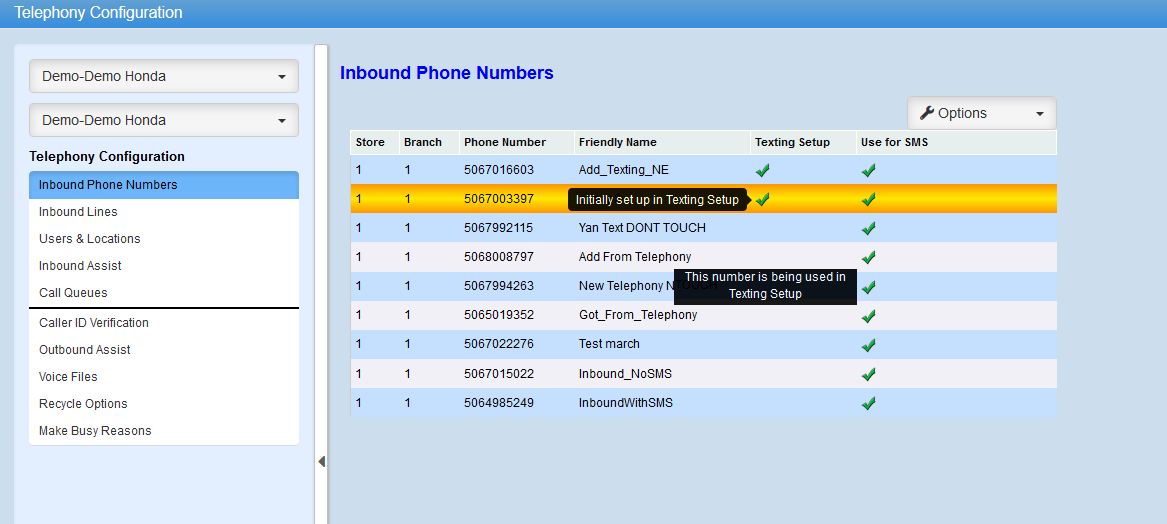The height and width of the screenshot is (524, 1167).
Task: Collapse the left sidebar with arrow handle
Action: point(321,461)
